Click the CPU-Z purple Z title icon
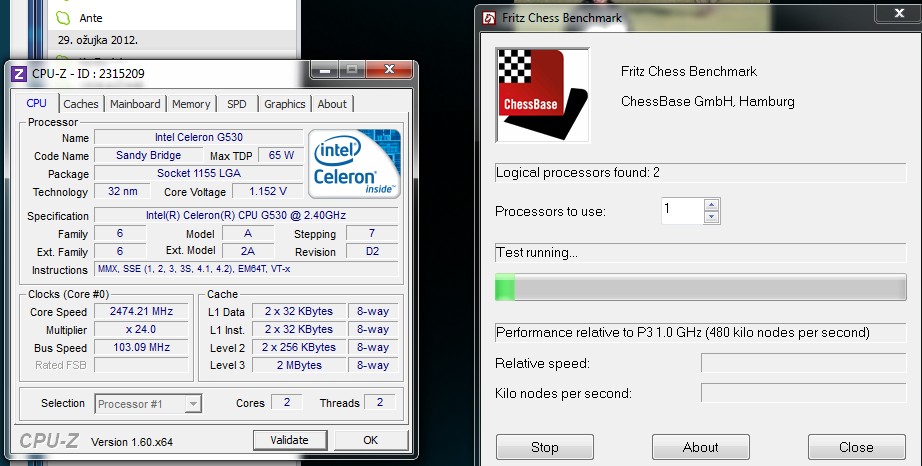The width and height of the screenshot is (922, 466). pyautogui.click(x=19, y=73)
